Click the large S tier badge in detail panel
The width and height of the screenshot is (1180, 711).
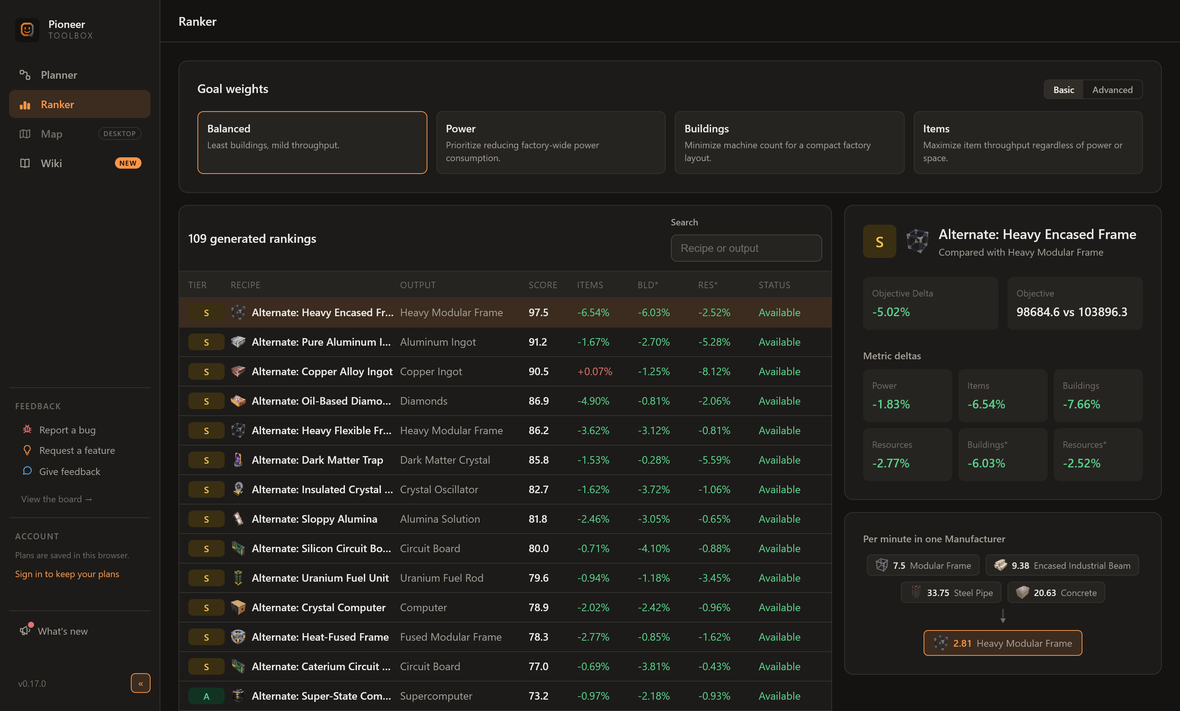[879, 242]
